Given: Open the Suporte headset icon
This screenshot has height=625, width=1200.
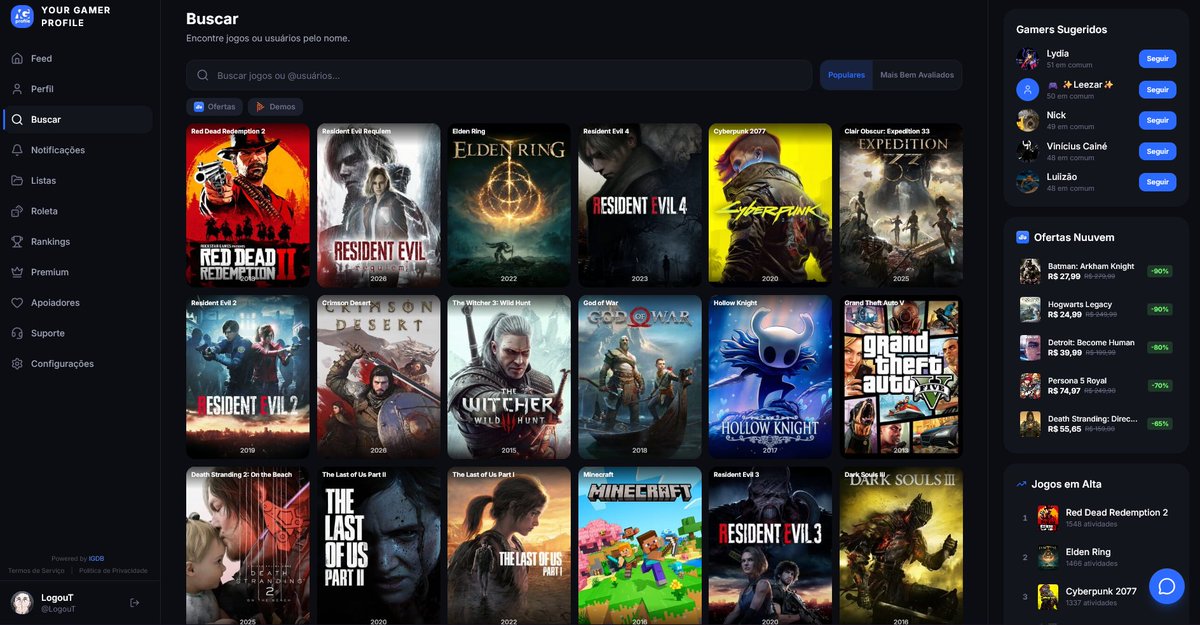Looking at the screenshot, I should (x=17, y=333).
